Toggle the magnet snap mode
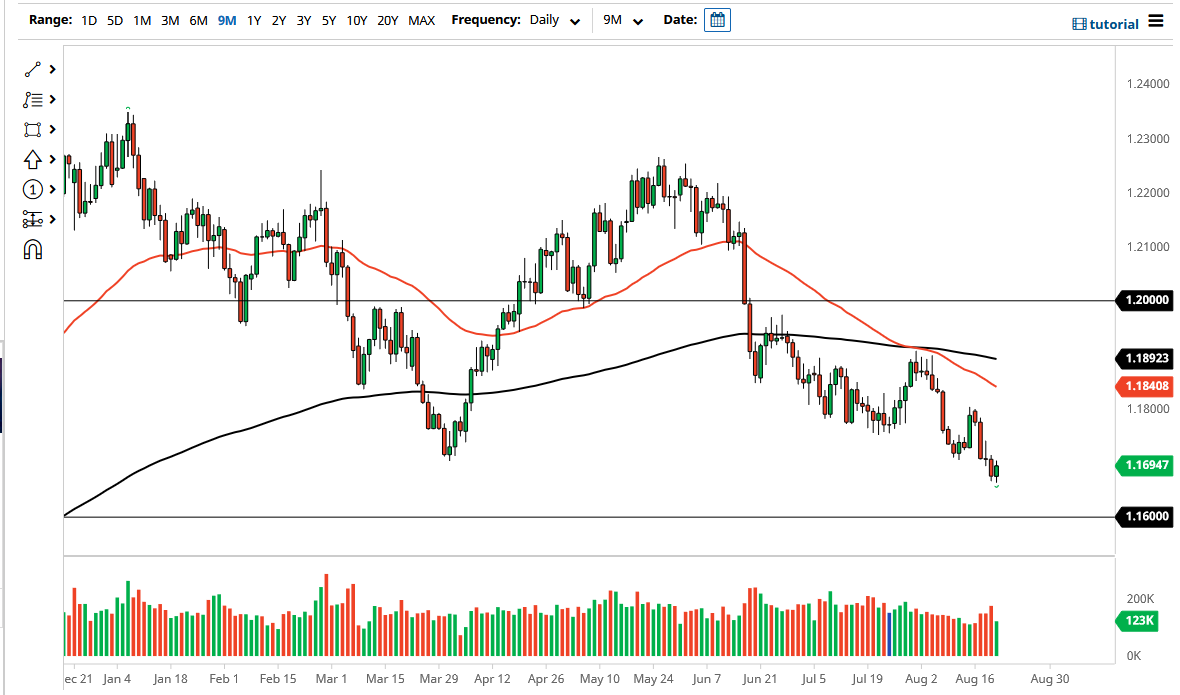Image resolution: width=1180 pixels, height=695 pixels. (33, 250)
